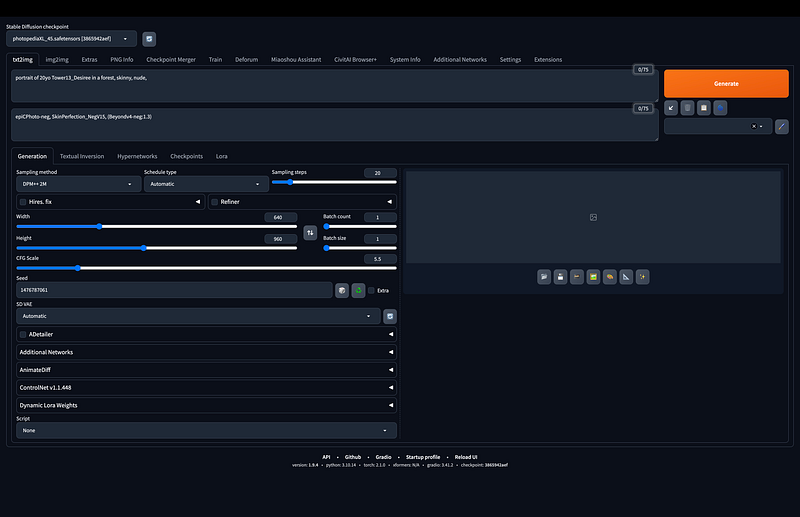This screenshot has width=800, height=517.
Task: Open the Settings tab
Action: coord(510,60)
